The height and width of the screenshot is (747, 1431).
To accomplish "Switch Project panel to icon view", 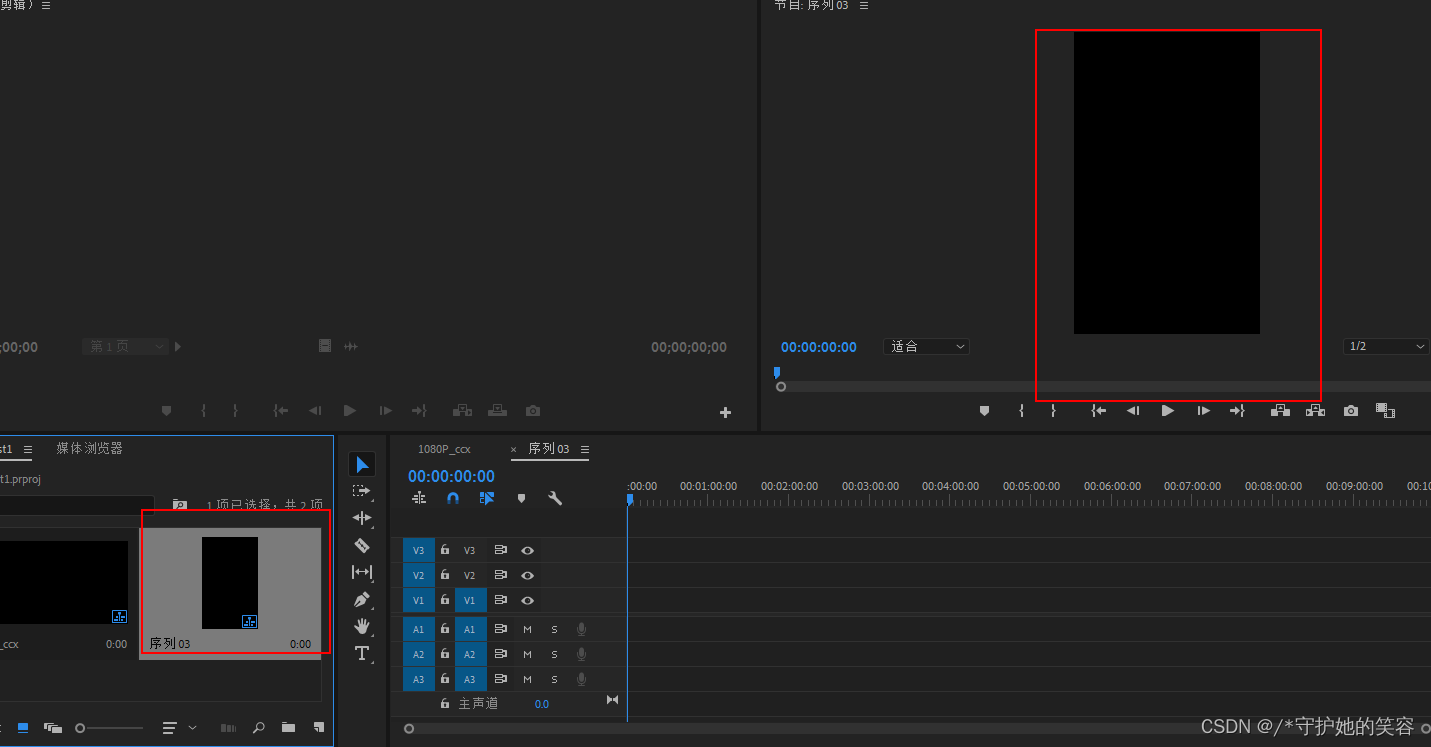I will (x=23, y=728).
